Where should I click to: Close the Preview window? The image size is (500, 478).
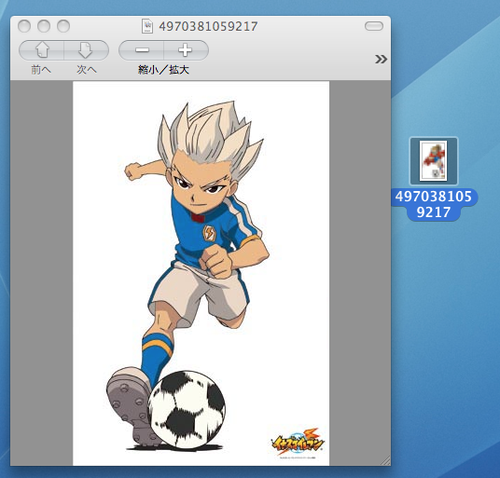24,26
